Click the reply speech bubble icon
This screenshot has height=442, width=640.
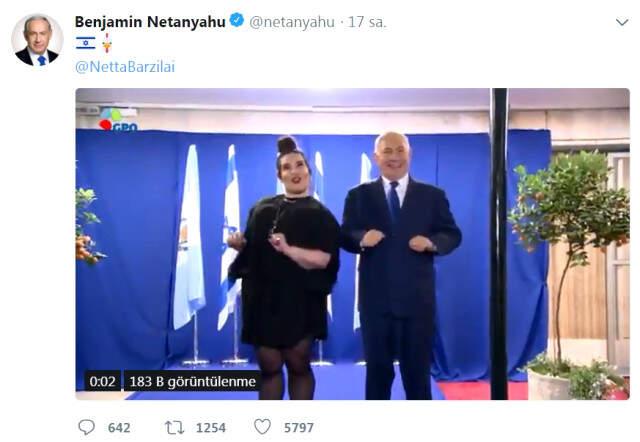(x=87, y=427)
